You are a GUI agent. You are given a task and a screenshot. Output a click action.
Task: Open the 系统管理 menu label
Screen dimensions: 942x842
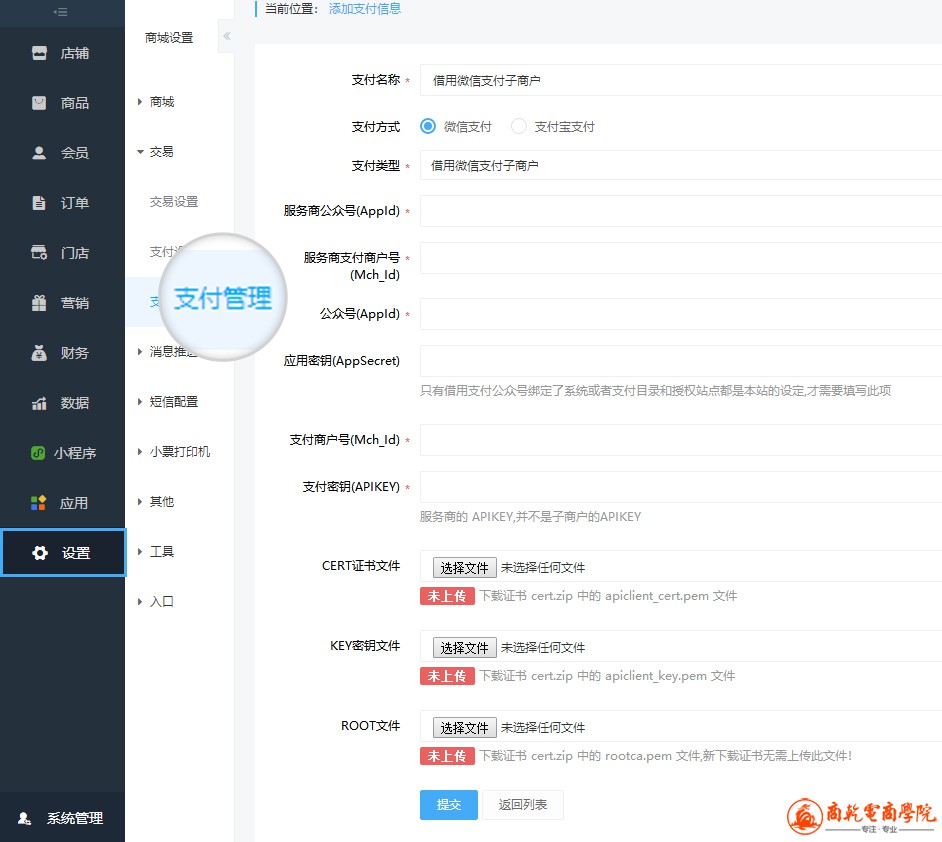click(74, 818)
